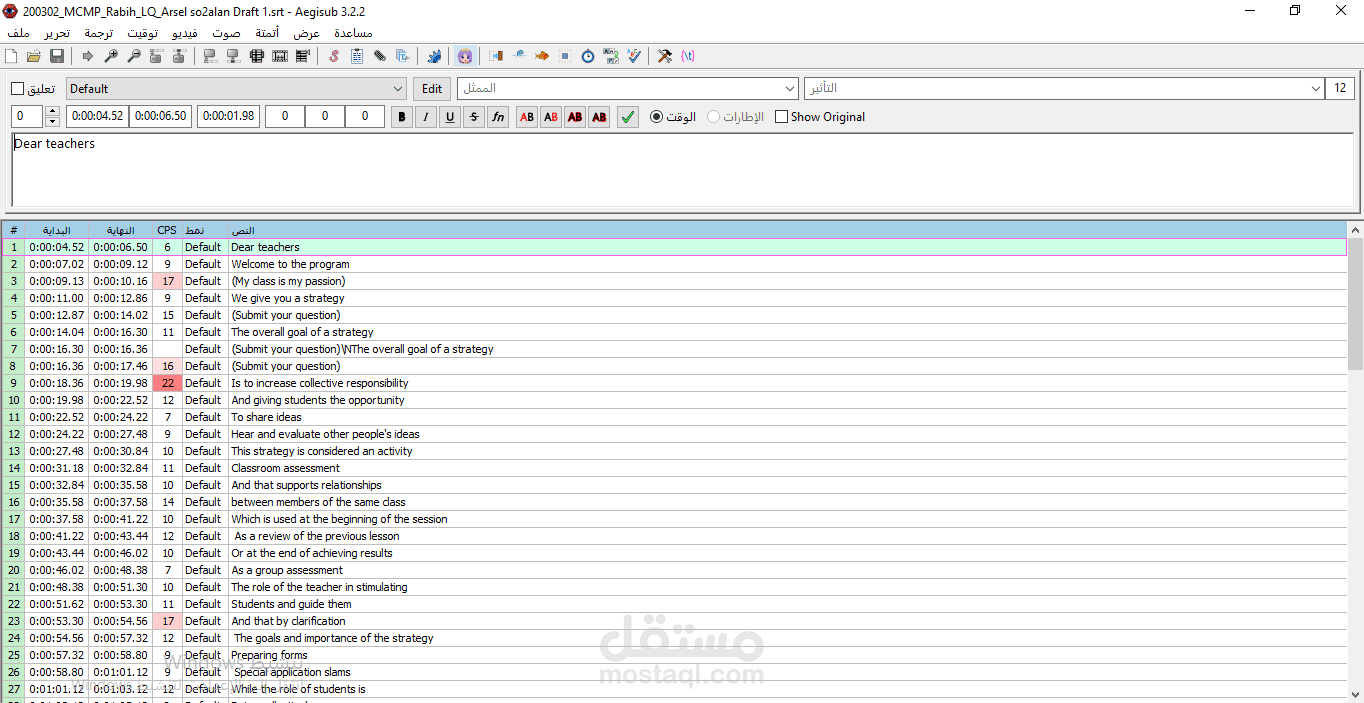Click the Edit style button

point(432,89)
